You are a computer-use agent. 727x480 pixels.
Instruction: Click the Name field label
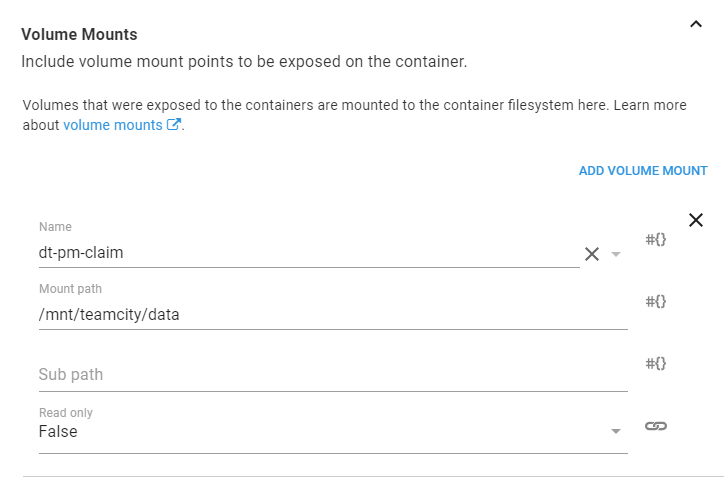point(55,227)
